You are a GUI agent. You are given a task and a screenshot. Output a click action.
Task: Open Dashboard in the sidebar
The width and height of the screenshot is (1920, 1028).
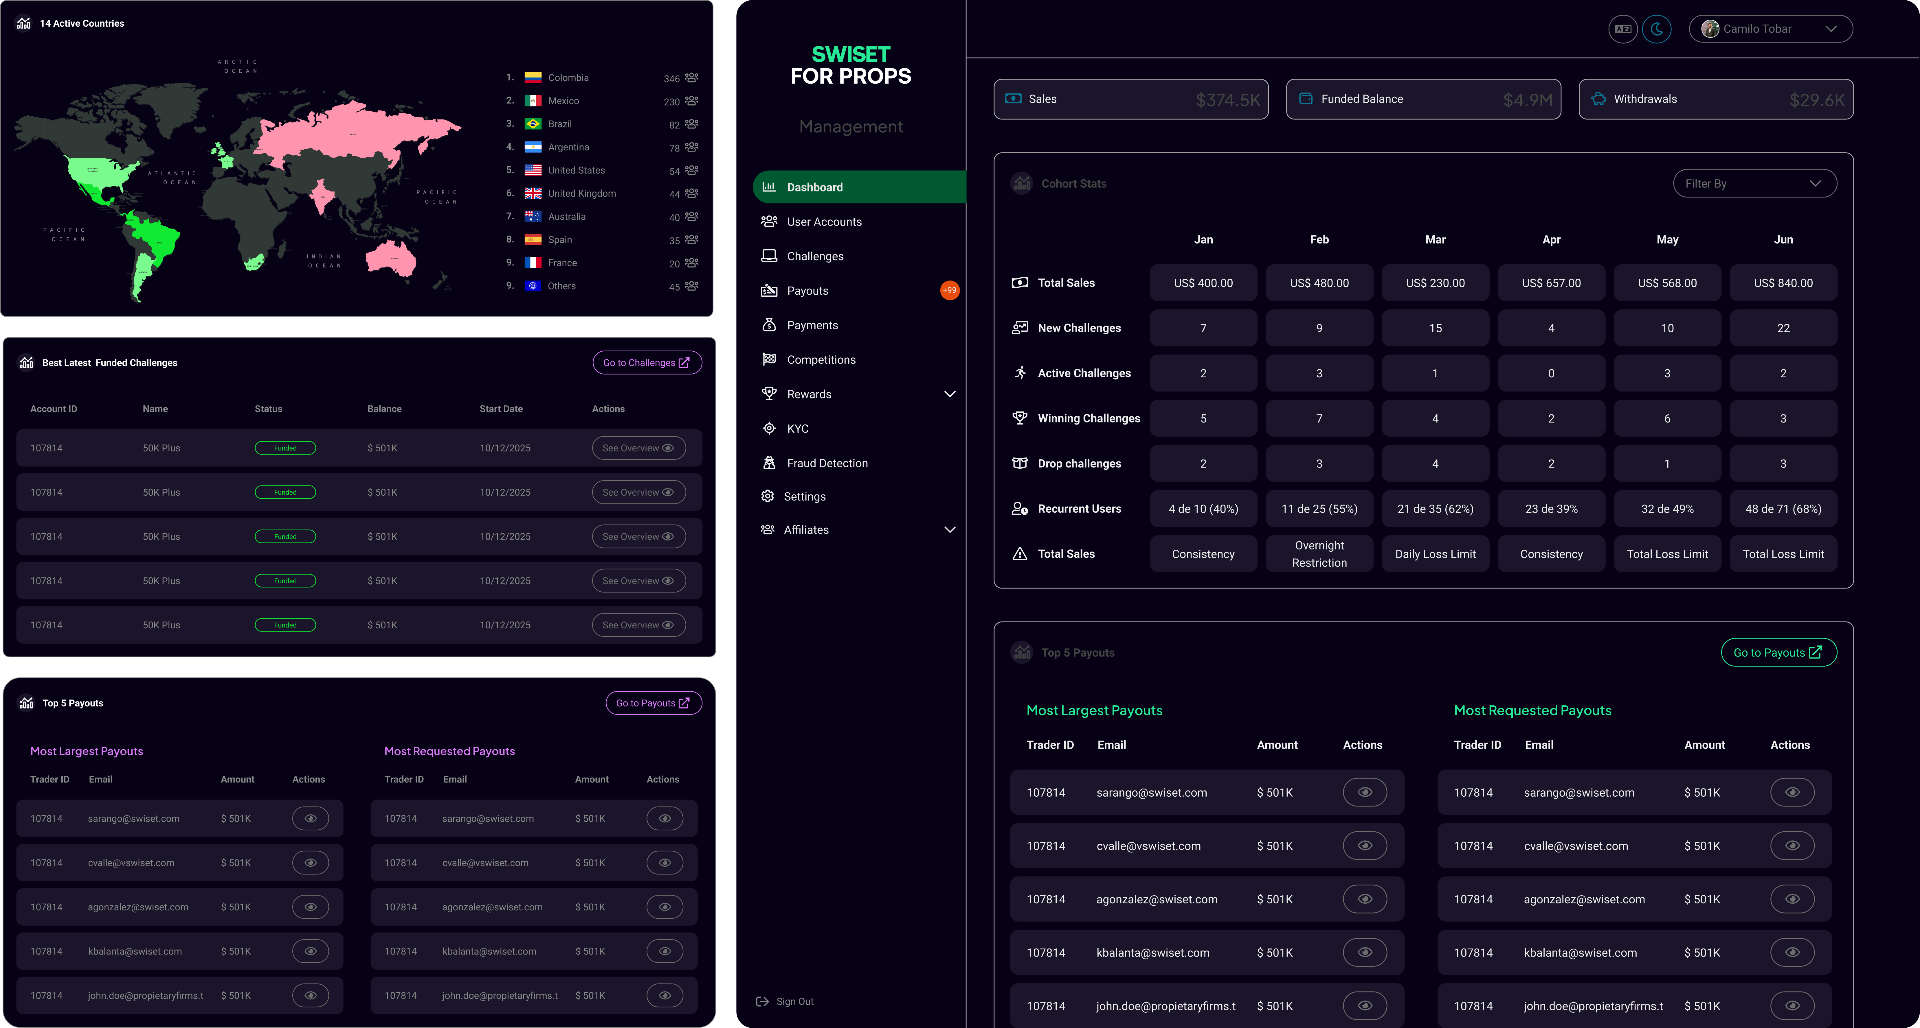click(859, 187)
